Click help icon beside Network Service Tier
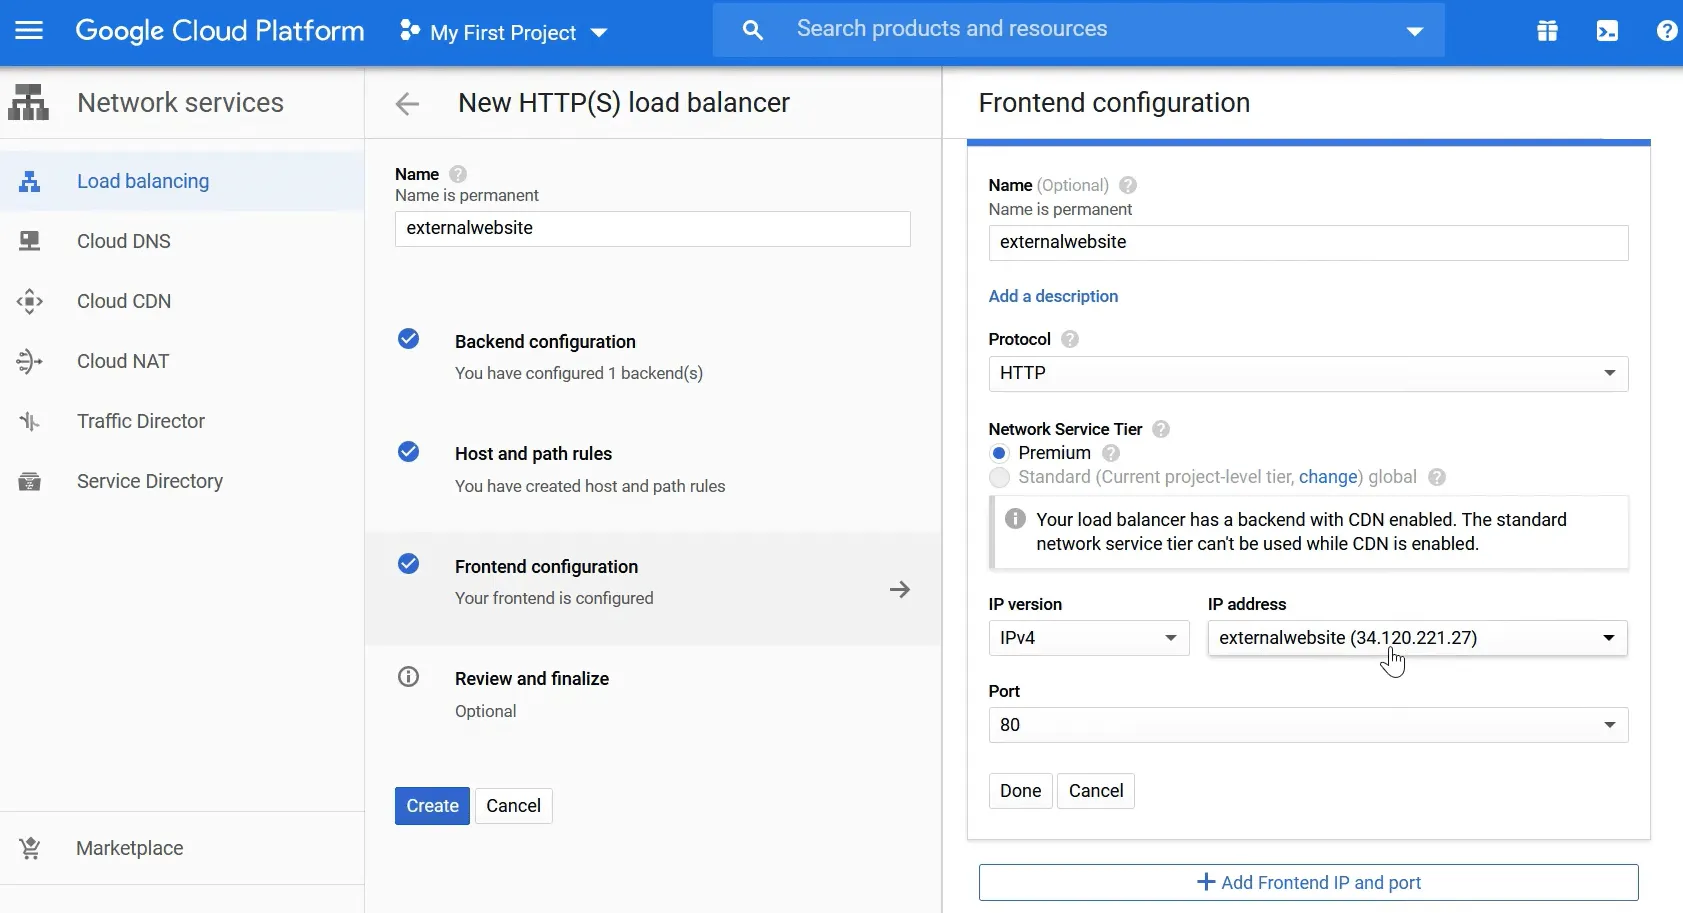 point(1160,429)
